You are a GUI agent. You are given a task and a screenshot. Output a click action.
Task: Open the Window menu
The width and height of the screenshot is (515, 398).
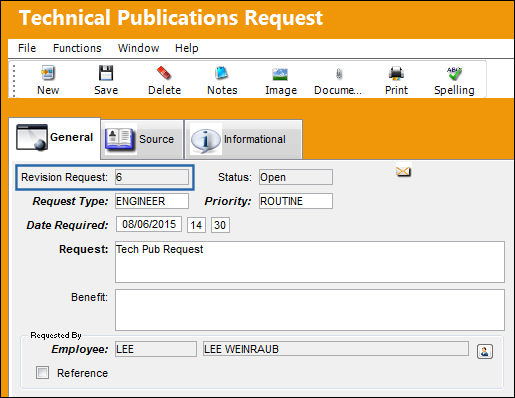pos(138,48)
